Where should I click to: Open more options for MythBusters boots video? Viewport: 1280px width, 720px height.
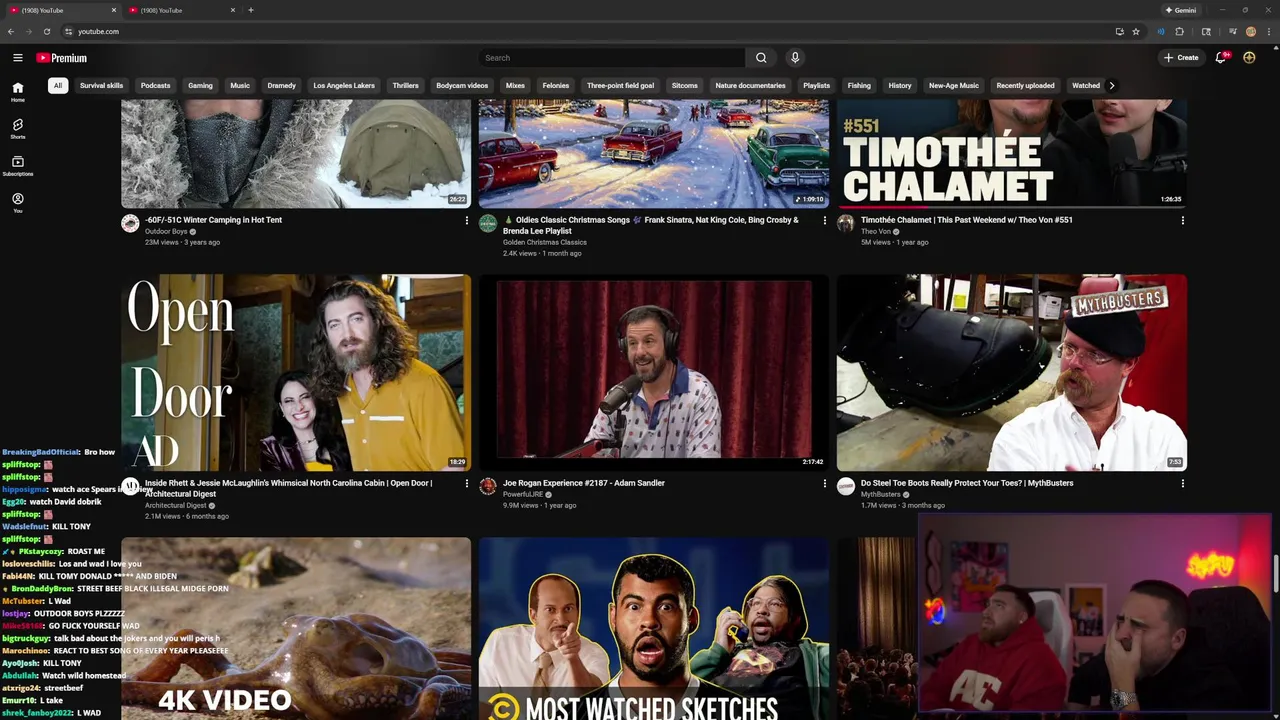tap(1182, 483)
